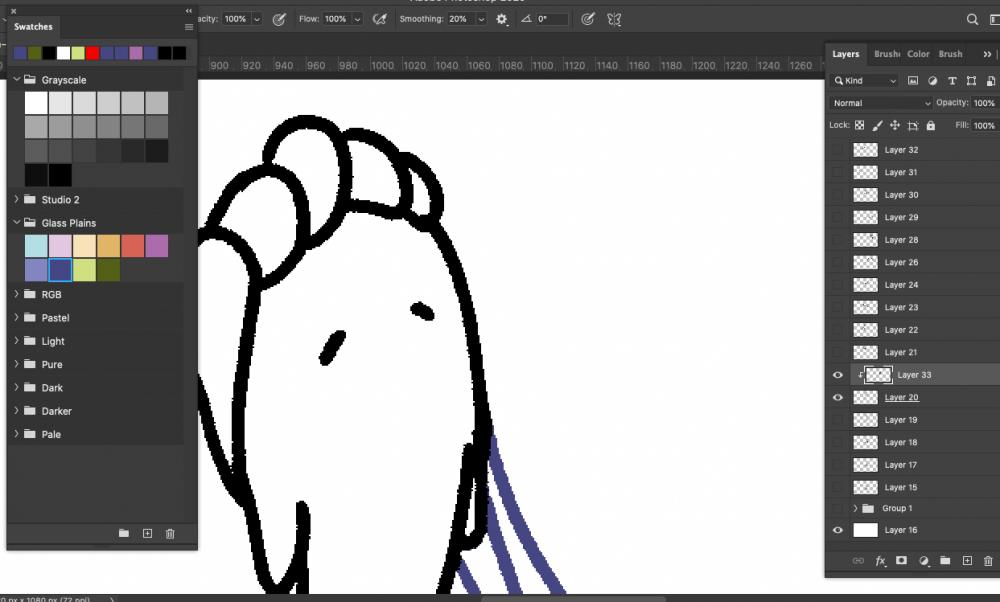This screenshot has width=1000, height=602.
Task: Select the Swatches panel tab
Action: point(33,27)
